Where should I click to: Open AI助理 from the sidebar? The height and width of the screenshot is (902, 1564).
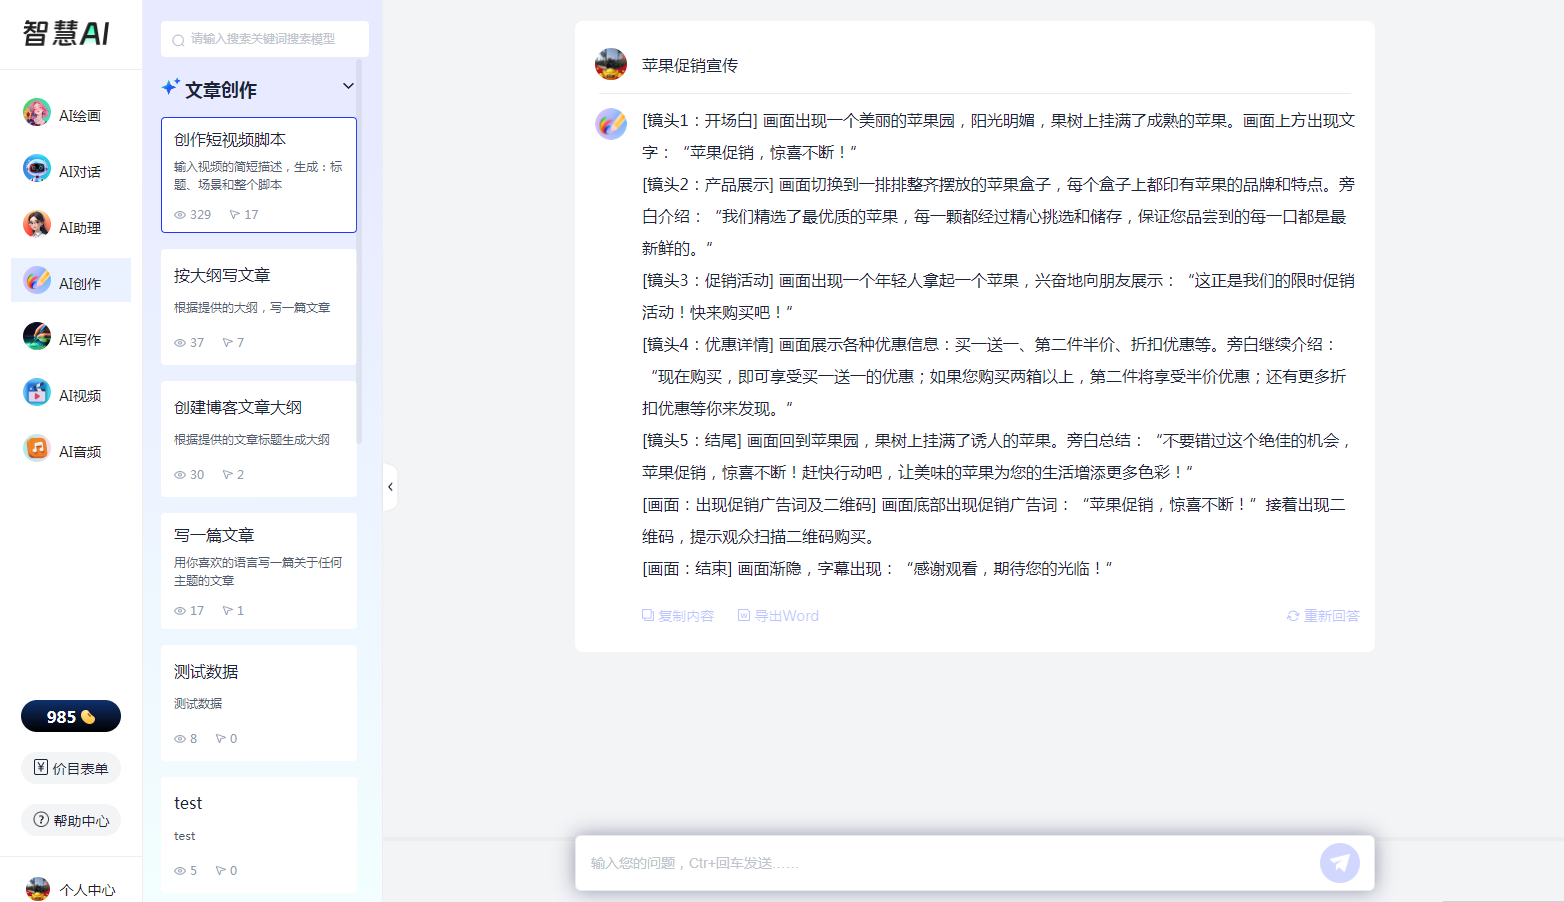tap(70, 225)
